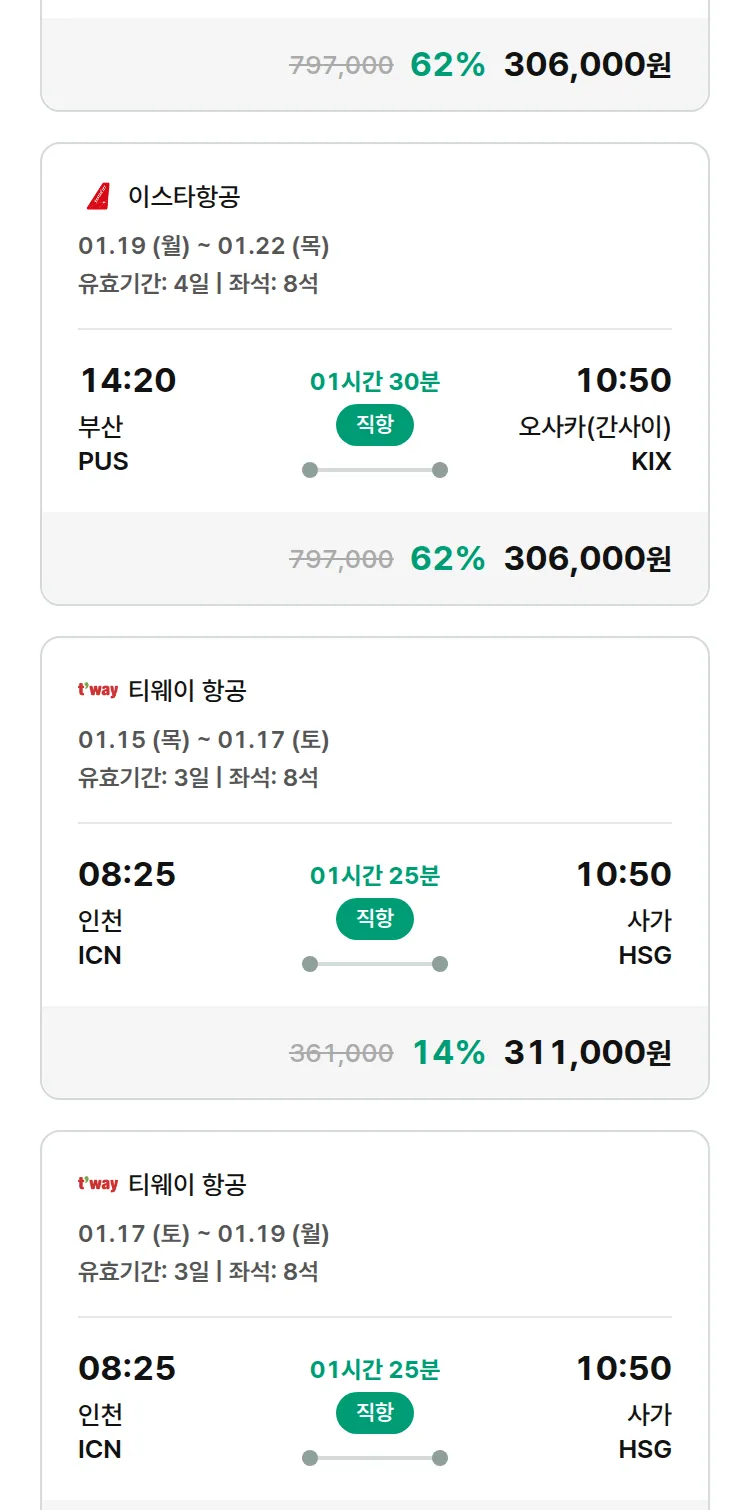The width and height of the screenshot is (750, 1510).
Task: Click the 오사카(간사이) destination label
Action: click(x=595, y=427)
